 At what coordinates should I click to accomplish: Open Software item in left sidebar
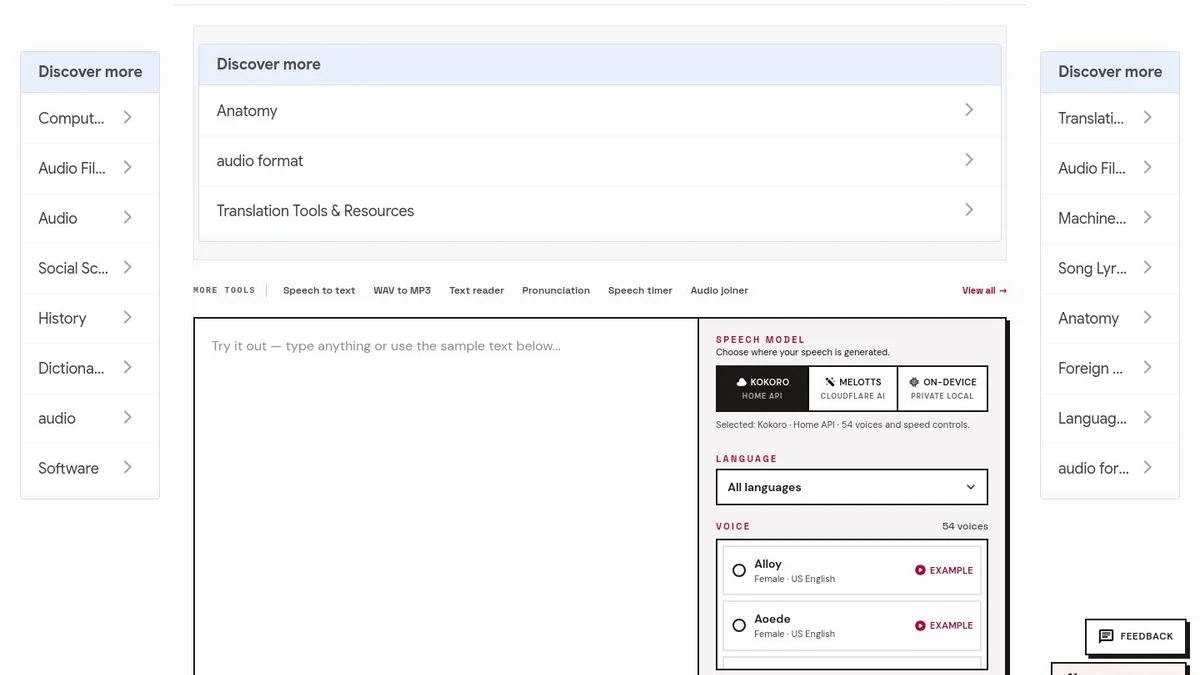tap(90, 468)
